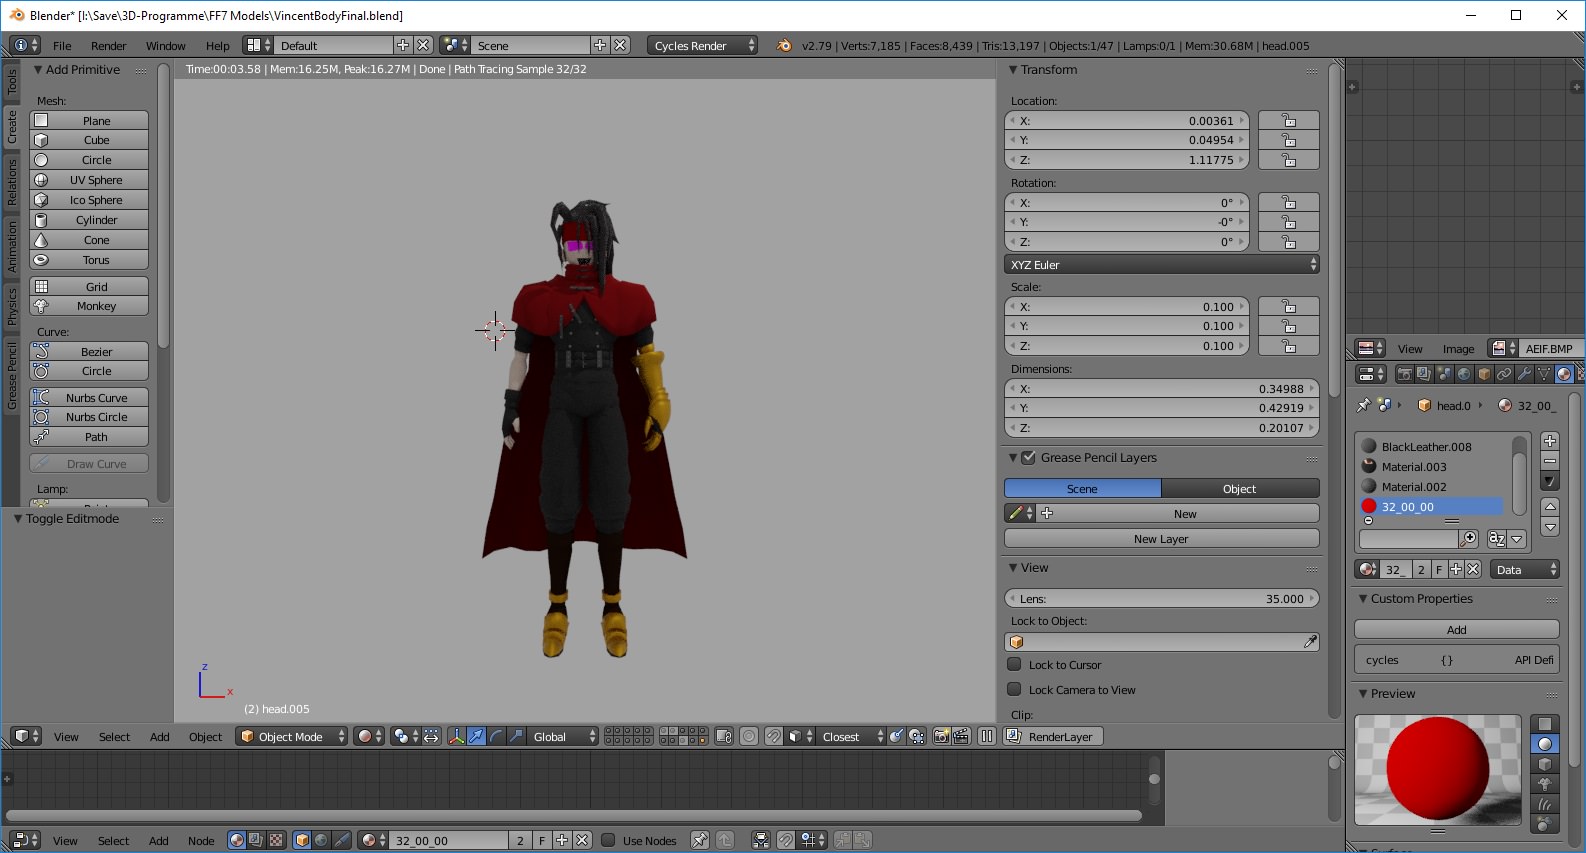Toggle lock for Location X

pos(1289,121)
